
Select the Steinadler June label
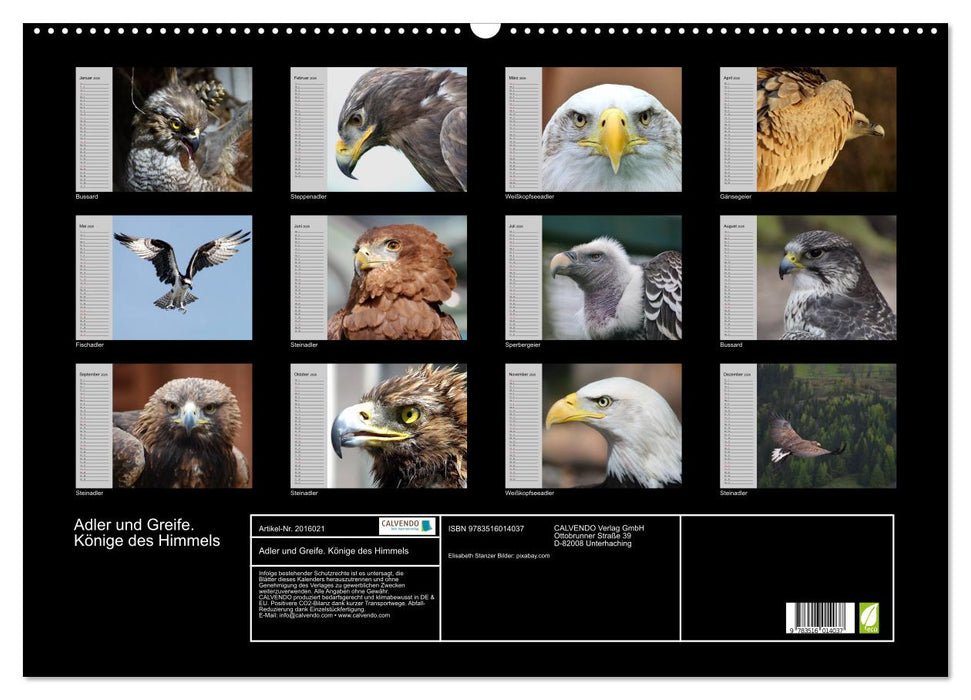pyautogui.click(x=303, y=345)
